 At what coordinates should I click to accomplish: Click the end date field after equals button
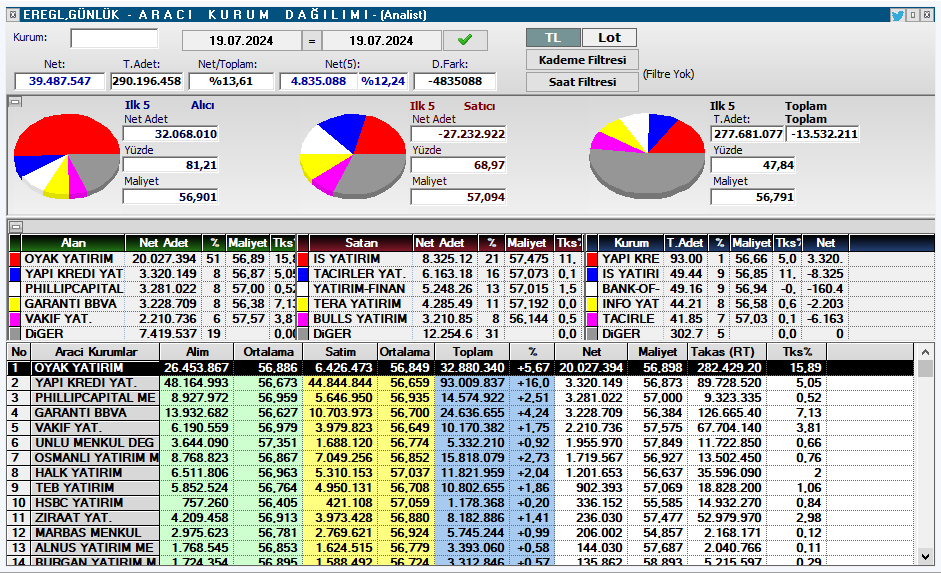381,41
